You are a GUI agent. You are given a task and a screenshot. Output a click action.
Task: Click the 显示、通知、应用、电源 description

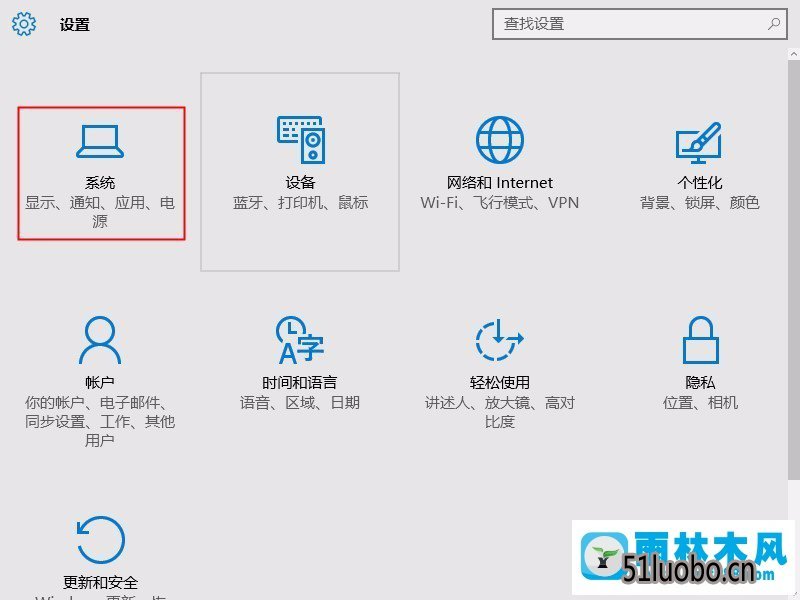100,212
